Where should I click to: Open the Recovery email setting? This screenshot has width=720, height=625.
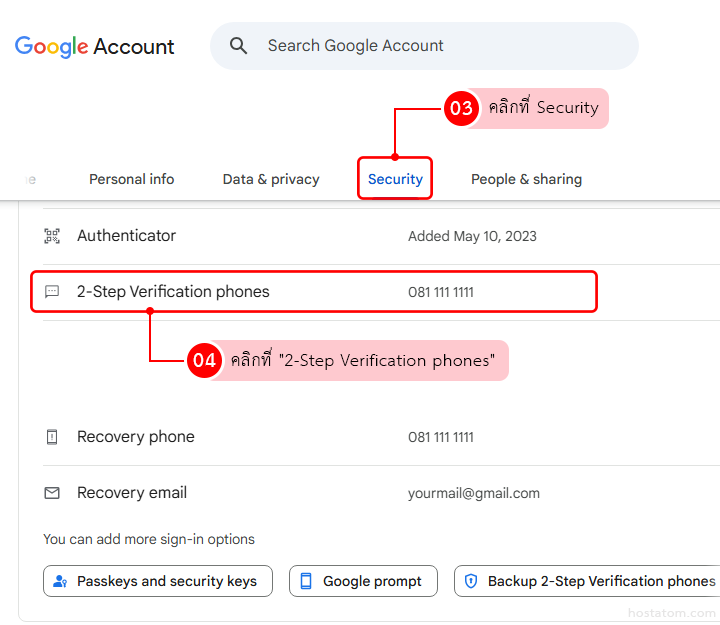[300, 493]
